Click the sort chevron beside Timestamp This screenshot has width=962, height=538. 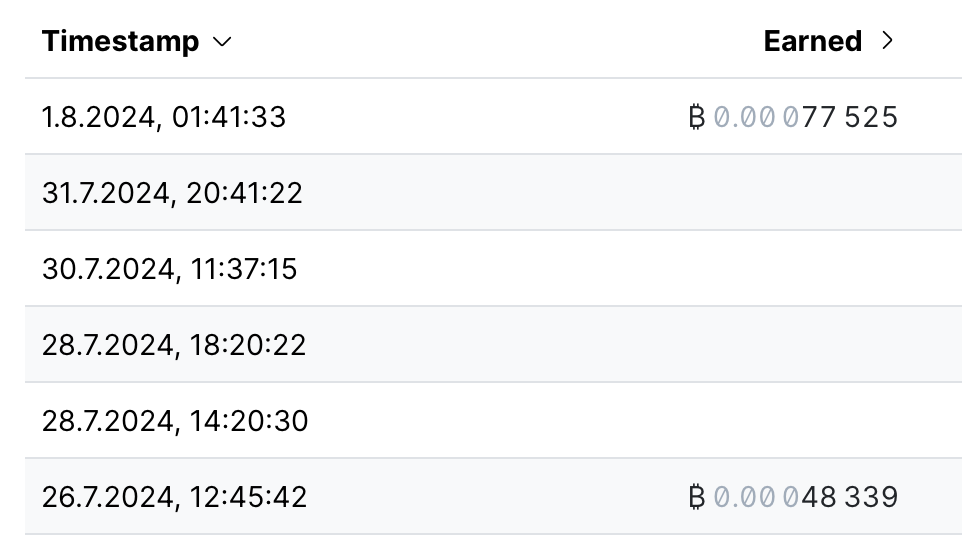(222, 42)
